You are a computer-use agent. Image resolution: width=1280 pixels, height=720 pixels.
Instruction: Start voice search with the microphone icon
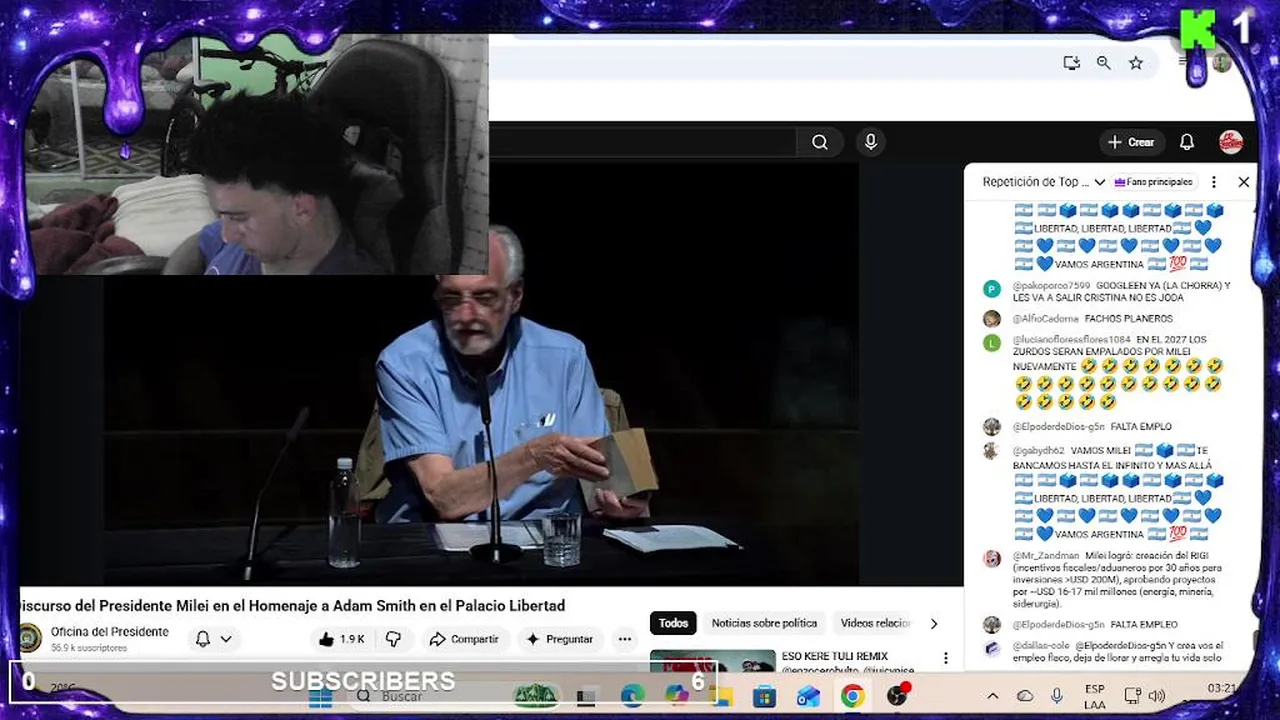coord(870,142)
